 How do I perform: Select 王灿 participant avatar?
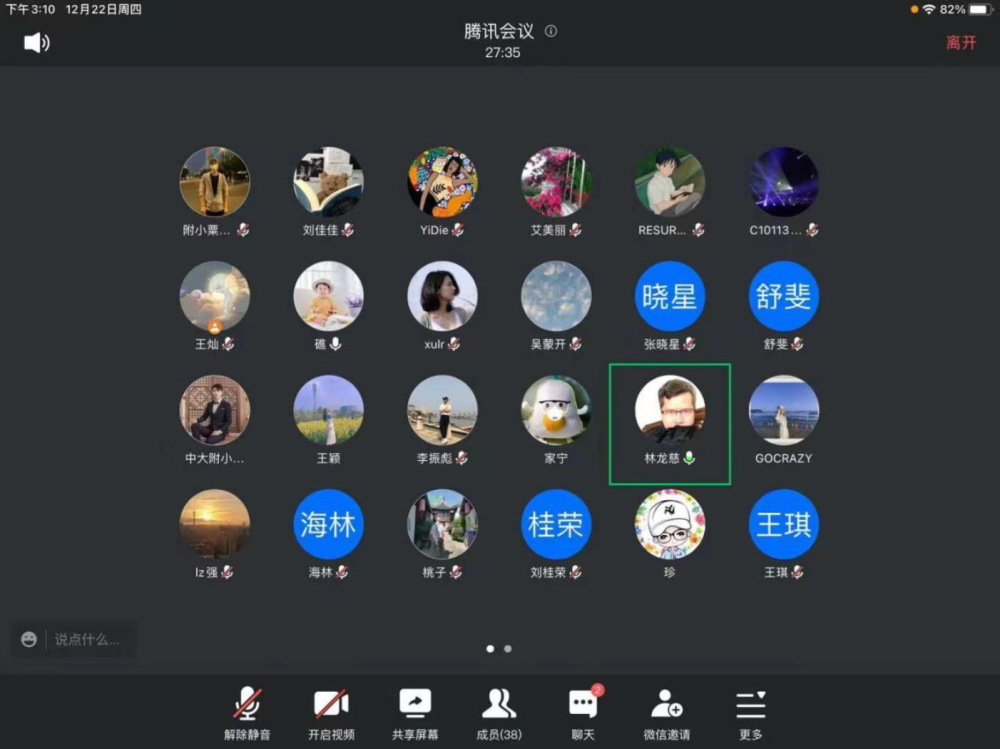point(215,296)
